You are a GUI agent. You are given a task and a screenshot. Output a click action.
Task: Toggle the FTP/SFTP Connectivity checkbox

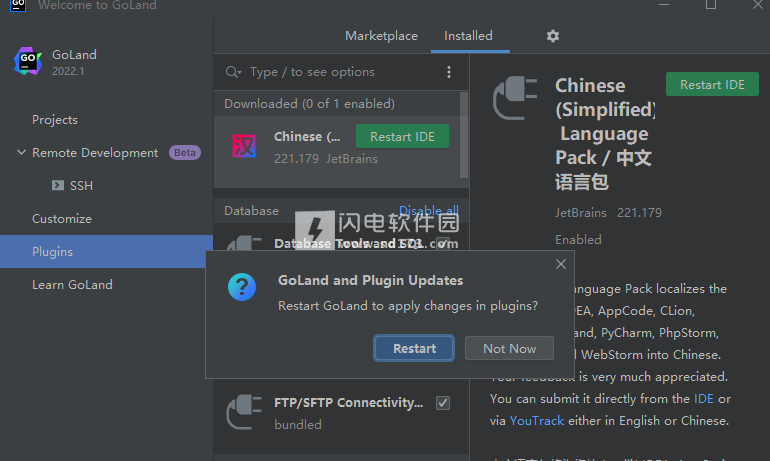[443, 403]
